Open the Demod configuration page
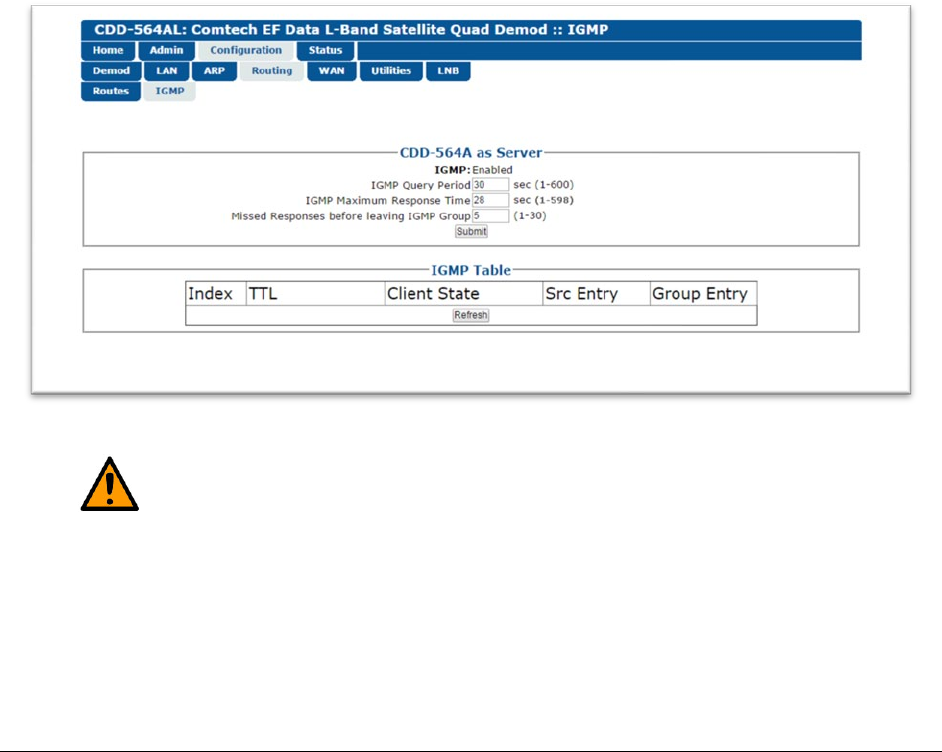 coord(111,71)
